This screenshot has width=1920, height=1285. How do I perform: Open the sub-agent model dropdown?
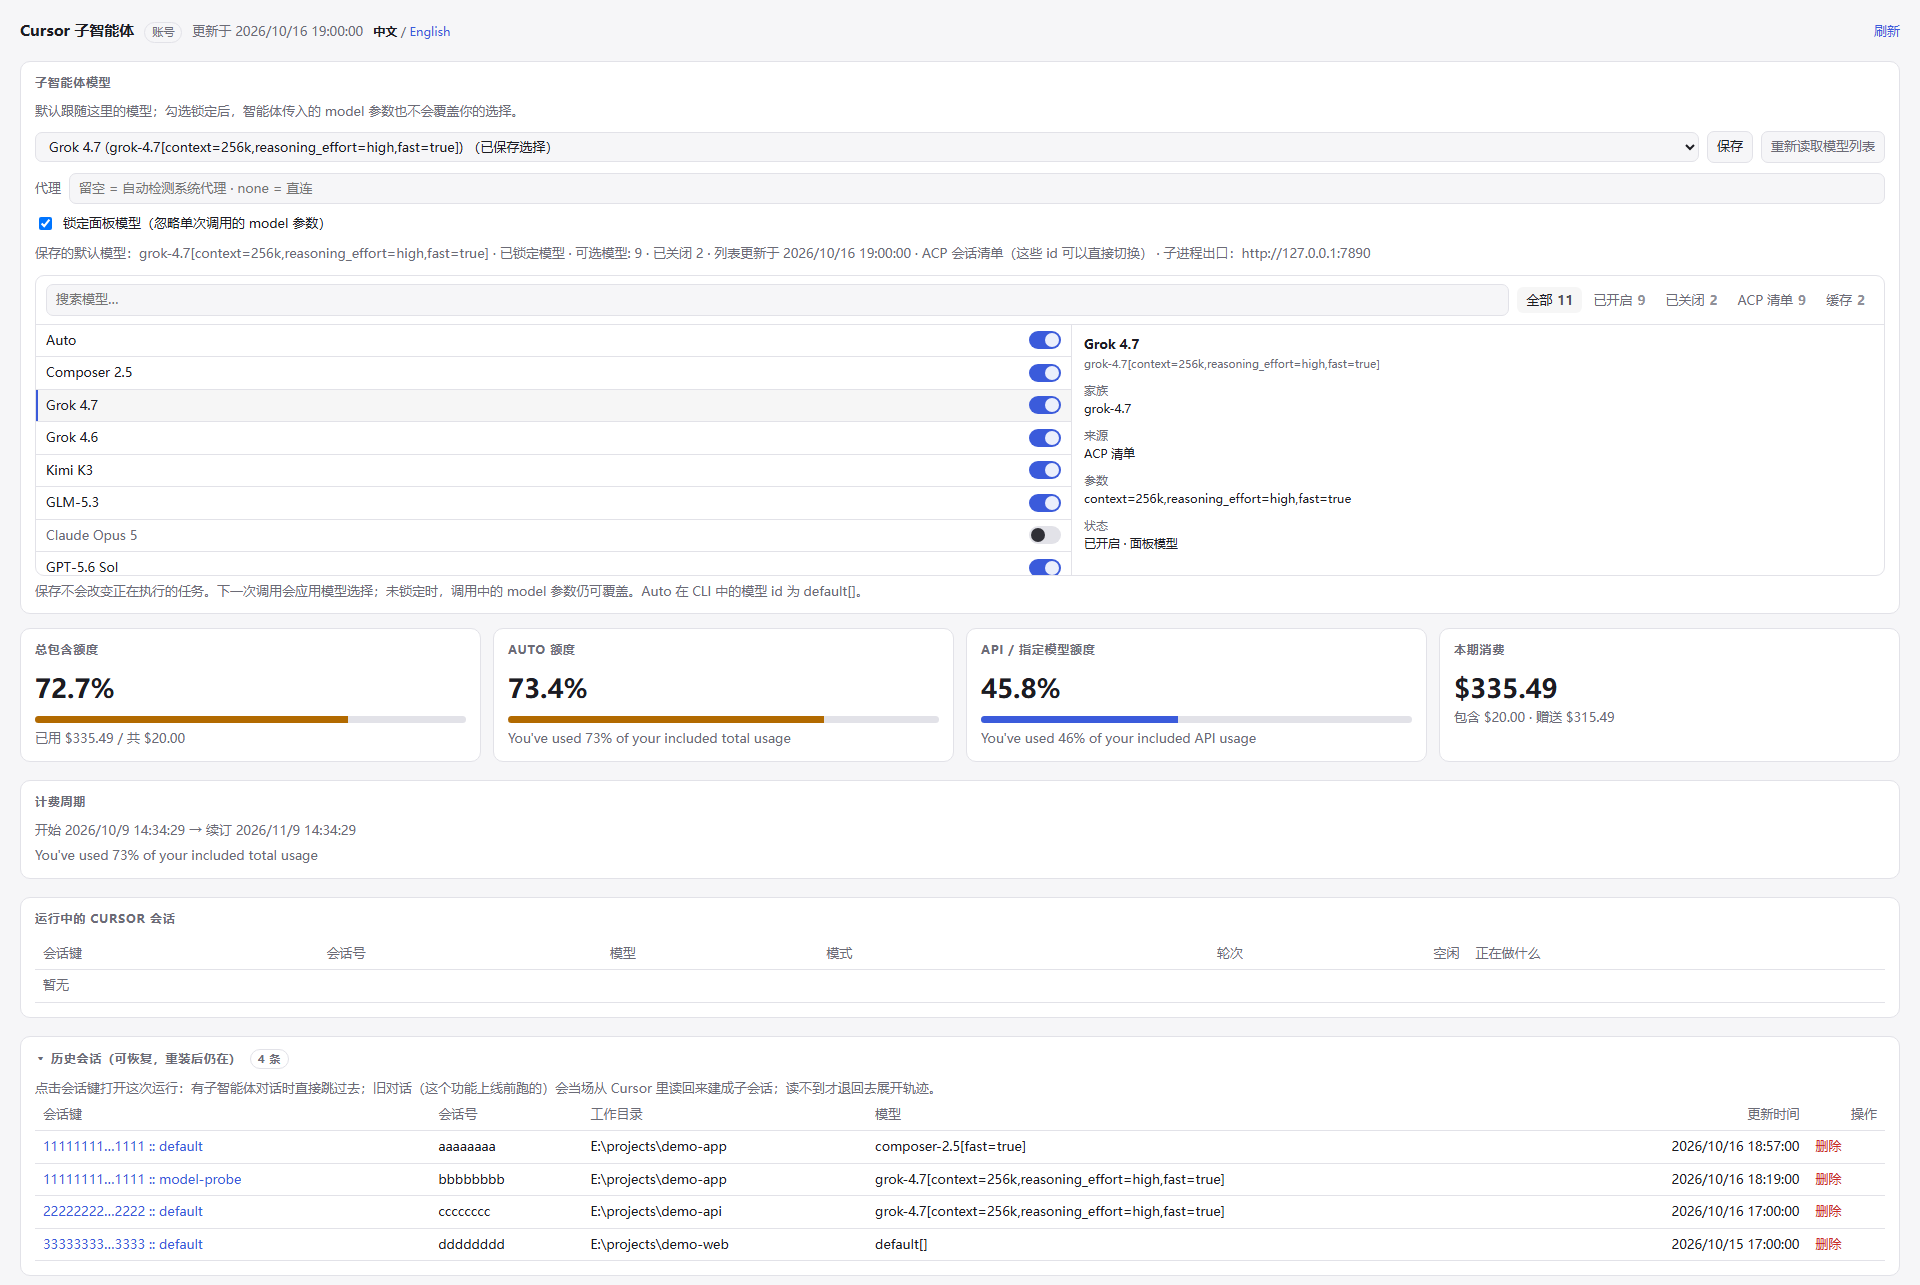point(866,147)
